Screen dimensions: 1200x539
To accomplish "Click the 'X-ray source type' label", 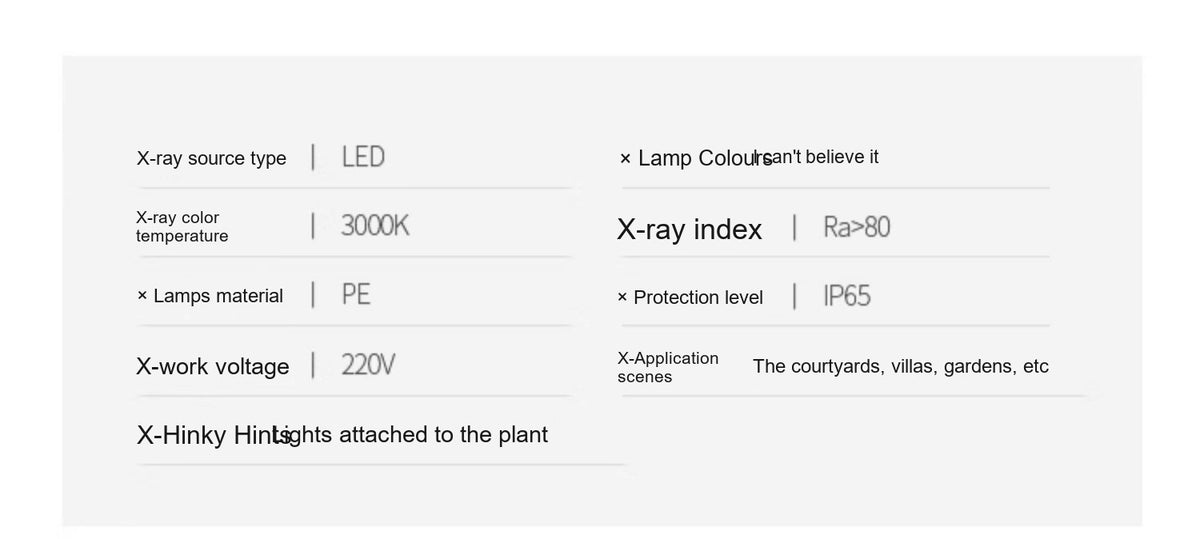I will 211,158.
